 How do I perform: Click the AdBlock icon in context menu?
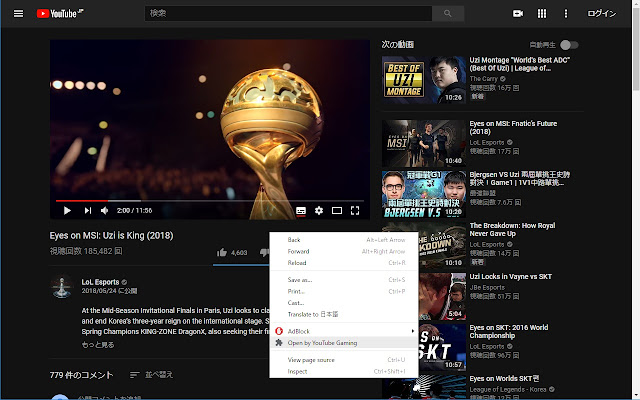tap(279, 331)
